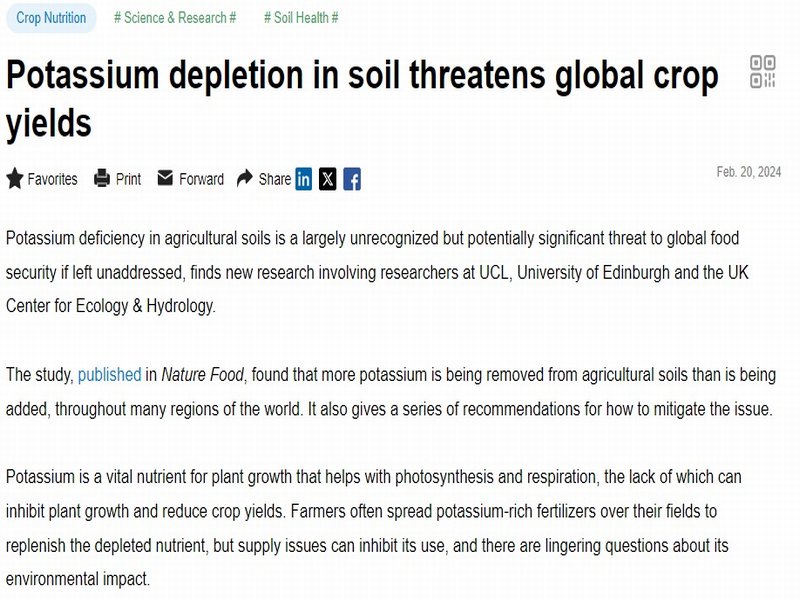Click the envelope Forward icon
This screenshot has height=600, width=800.
165,178
